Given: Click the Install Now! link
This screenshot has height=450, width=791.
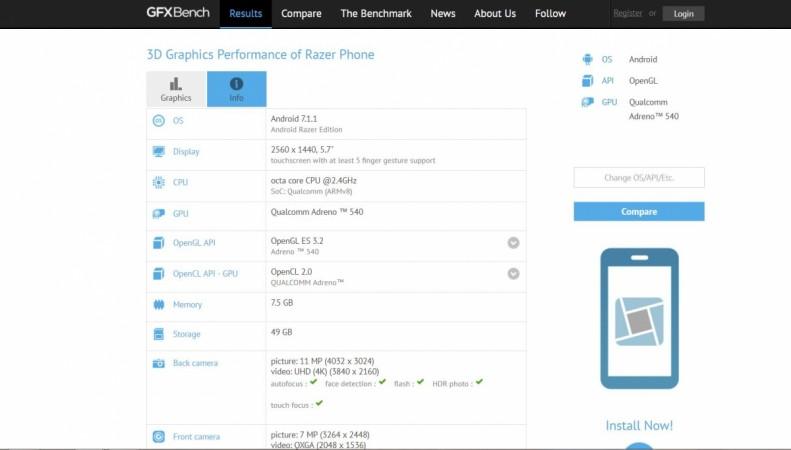Looking at the screenshot, I should 639,426.
